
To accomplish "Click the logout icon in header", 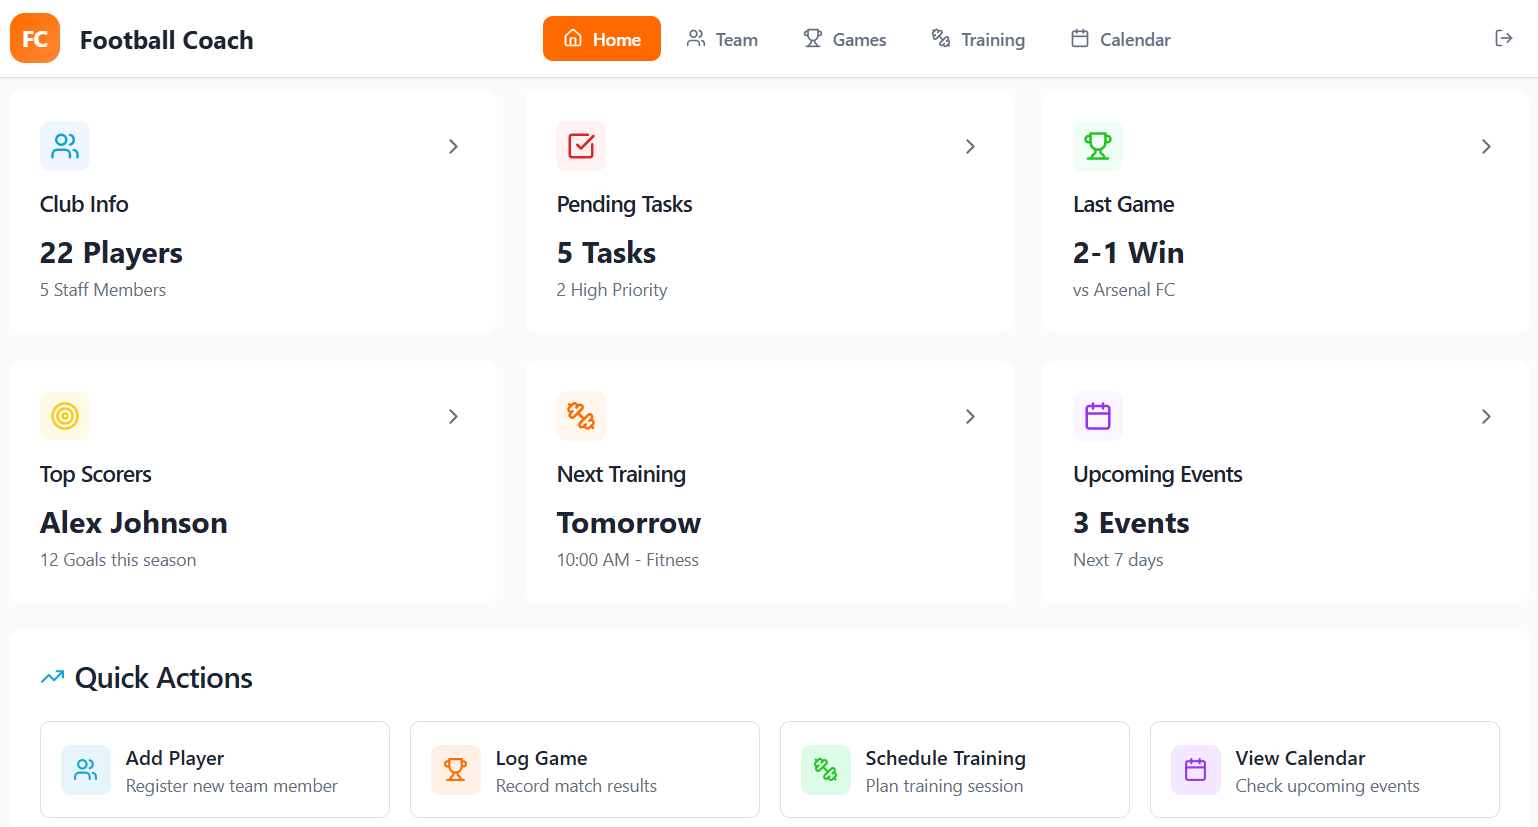I will click(1503, 38).
